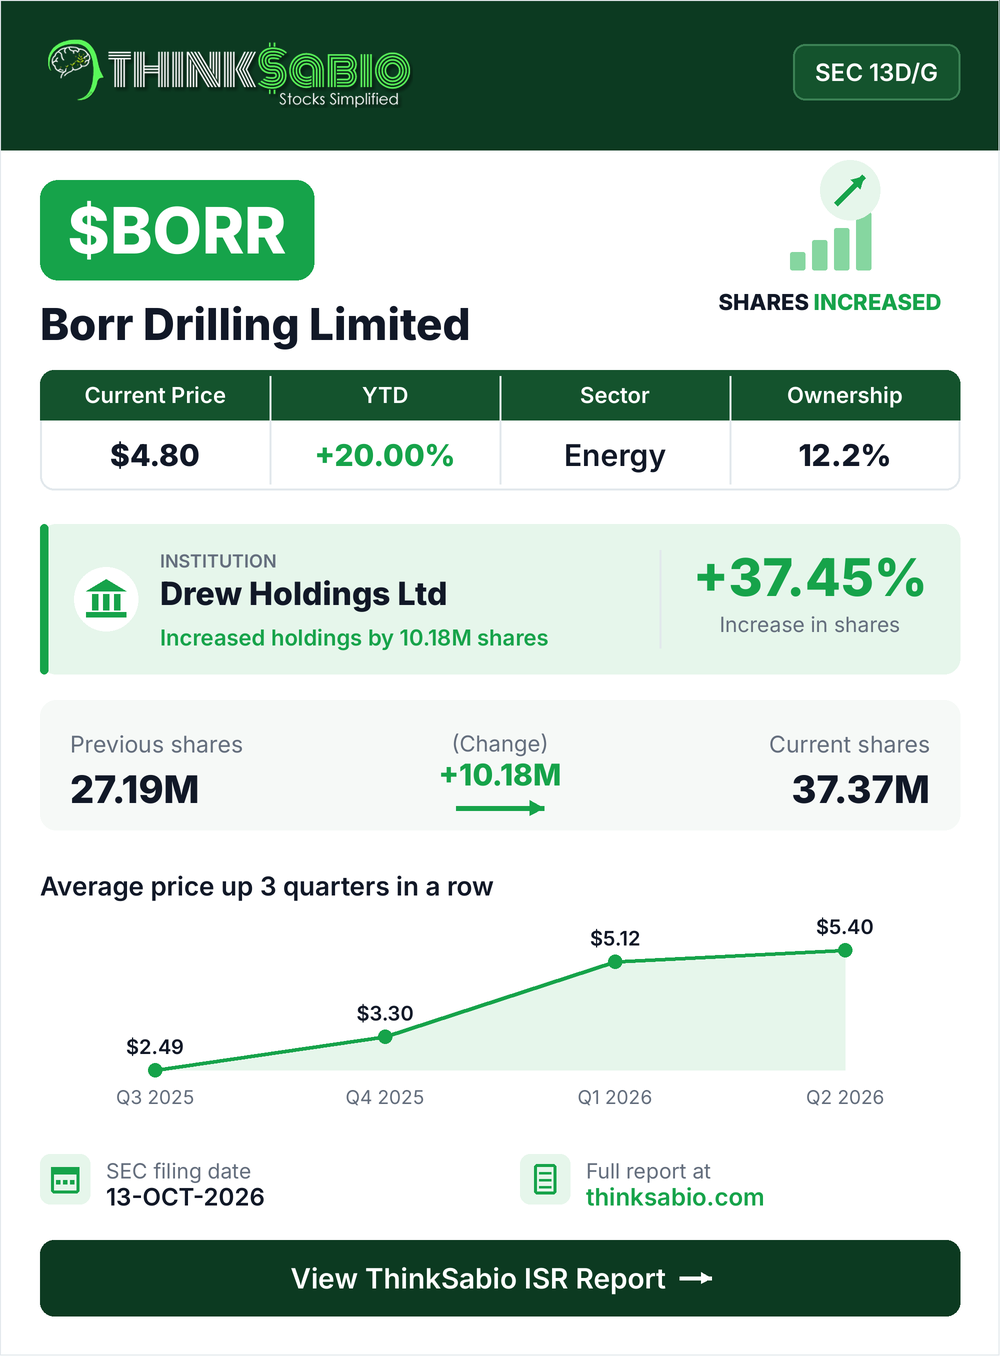
Task: Click the SEC 13D/G badge
Action: pyautogui.click(x=876, y=72)
